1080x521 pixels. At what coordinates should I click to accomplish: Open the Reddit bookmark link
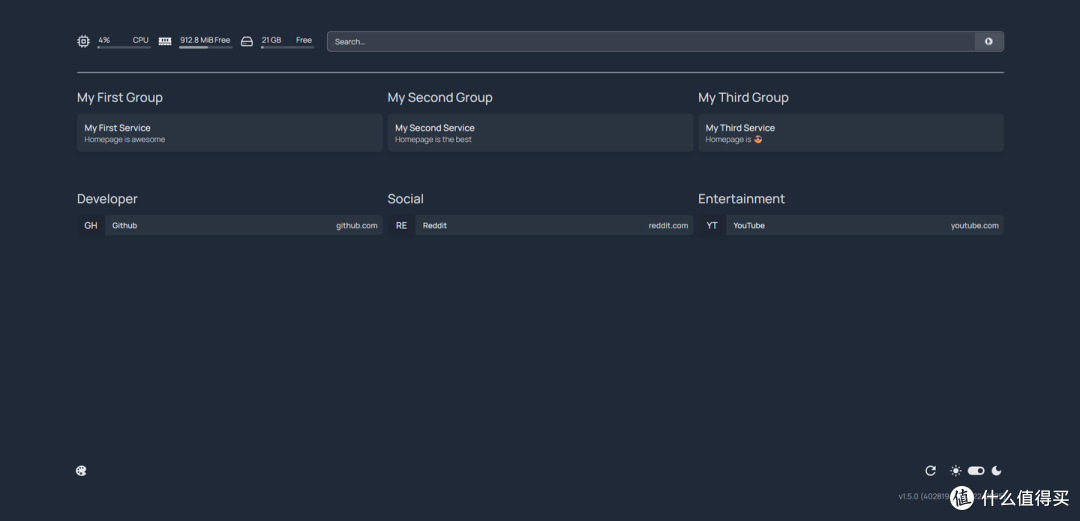tap(554, 225)
